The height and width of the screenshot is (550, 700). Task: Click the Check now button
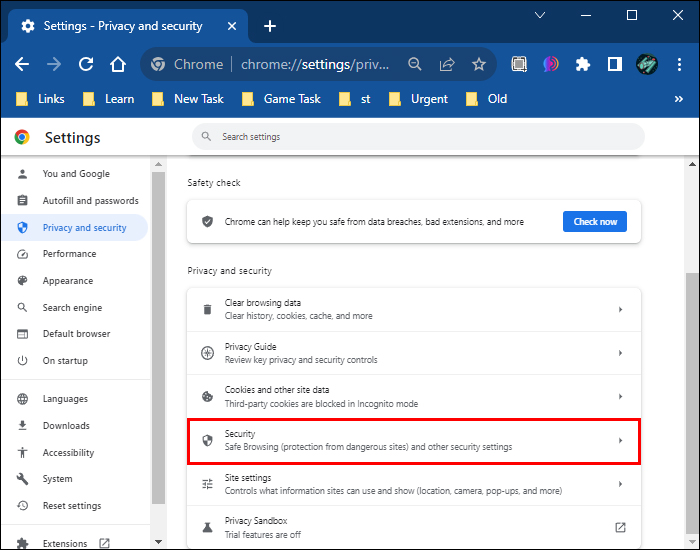[594, 221]
